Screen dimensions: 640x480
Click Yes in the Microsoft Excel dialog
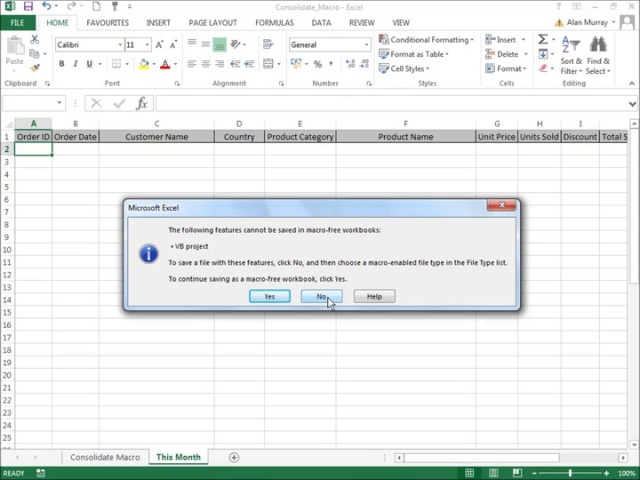(270, 296)
